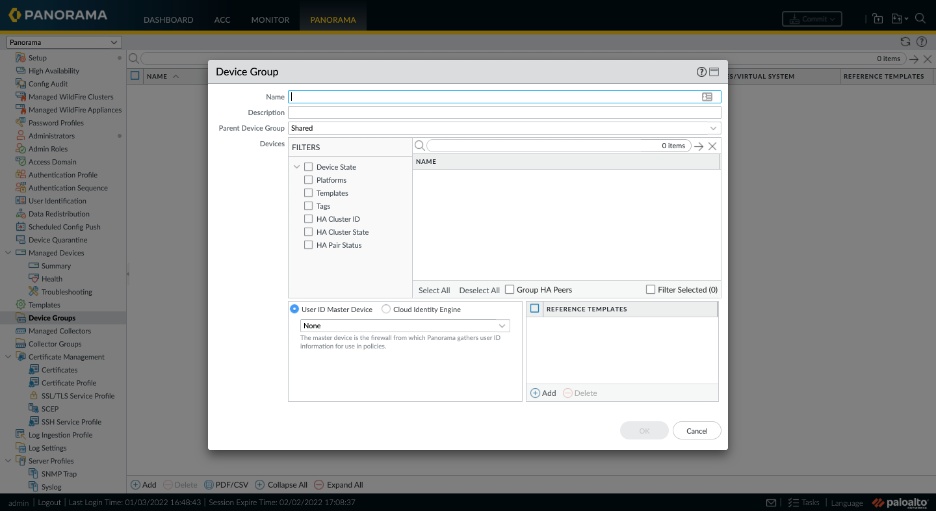This screenshot has width=936, height=512.
Task: Click the Device Quarantine icon
Action: point(20,240)
